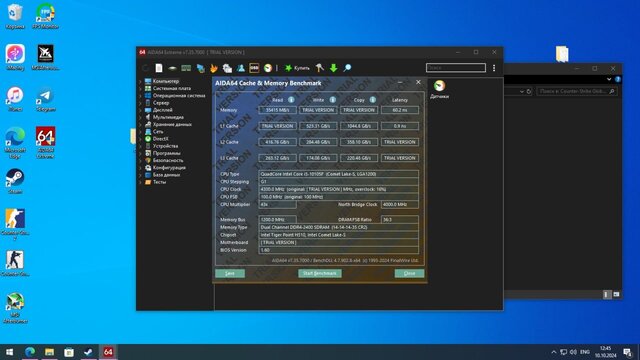Click the Memory read value 35415 MB/s
Viewport: 640px width, 360px height.
tap(278, 110)
